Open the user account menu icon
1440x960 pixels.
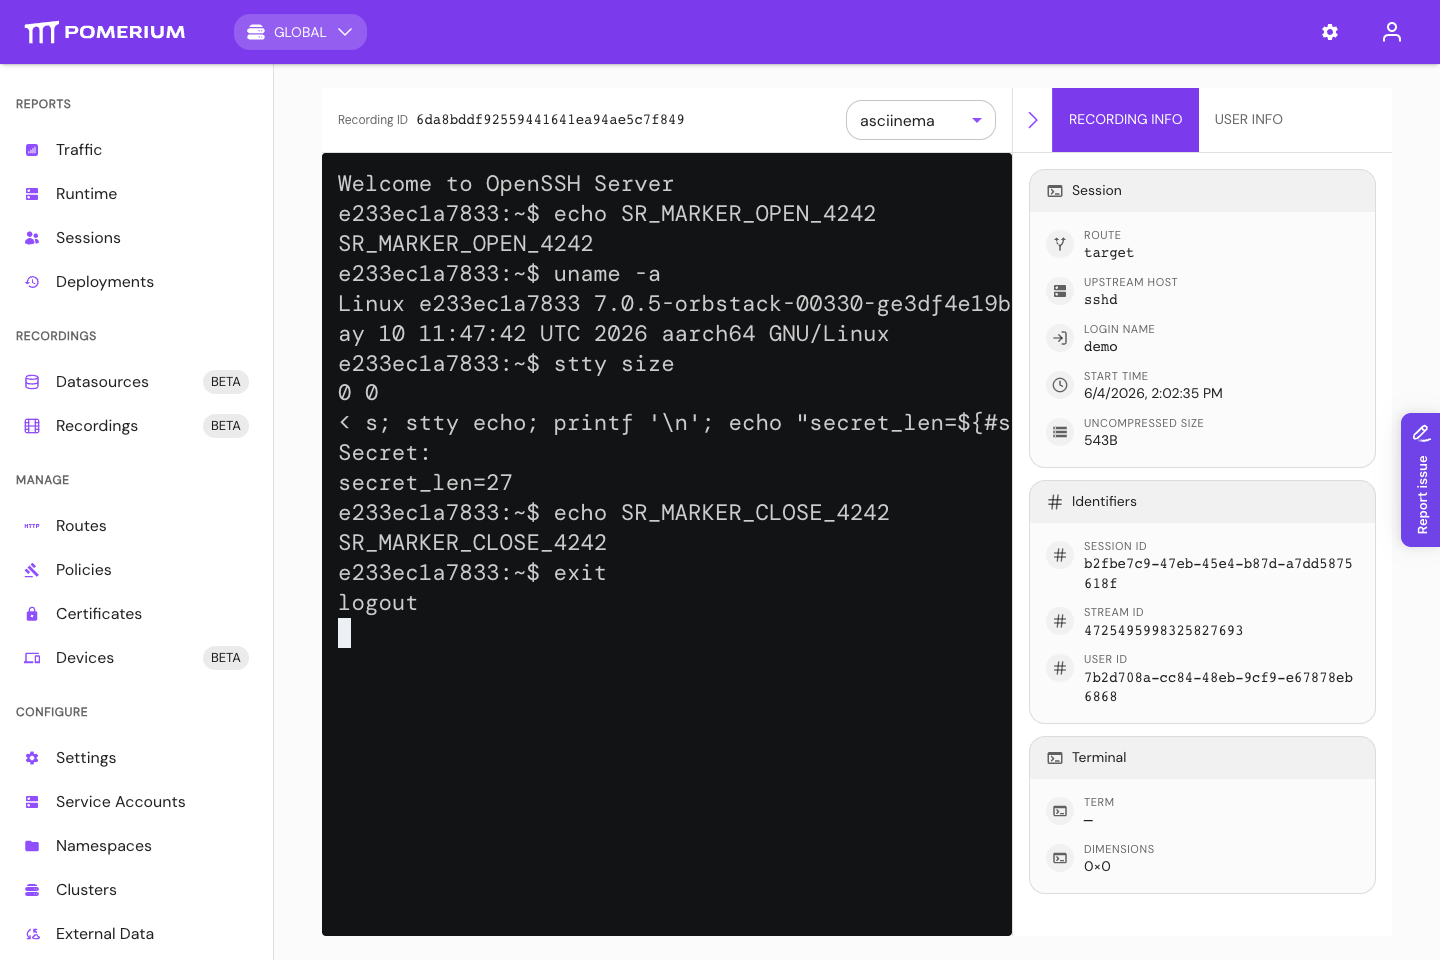(1392, 32)
